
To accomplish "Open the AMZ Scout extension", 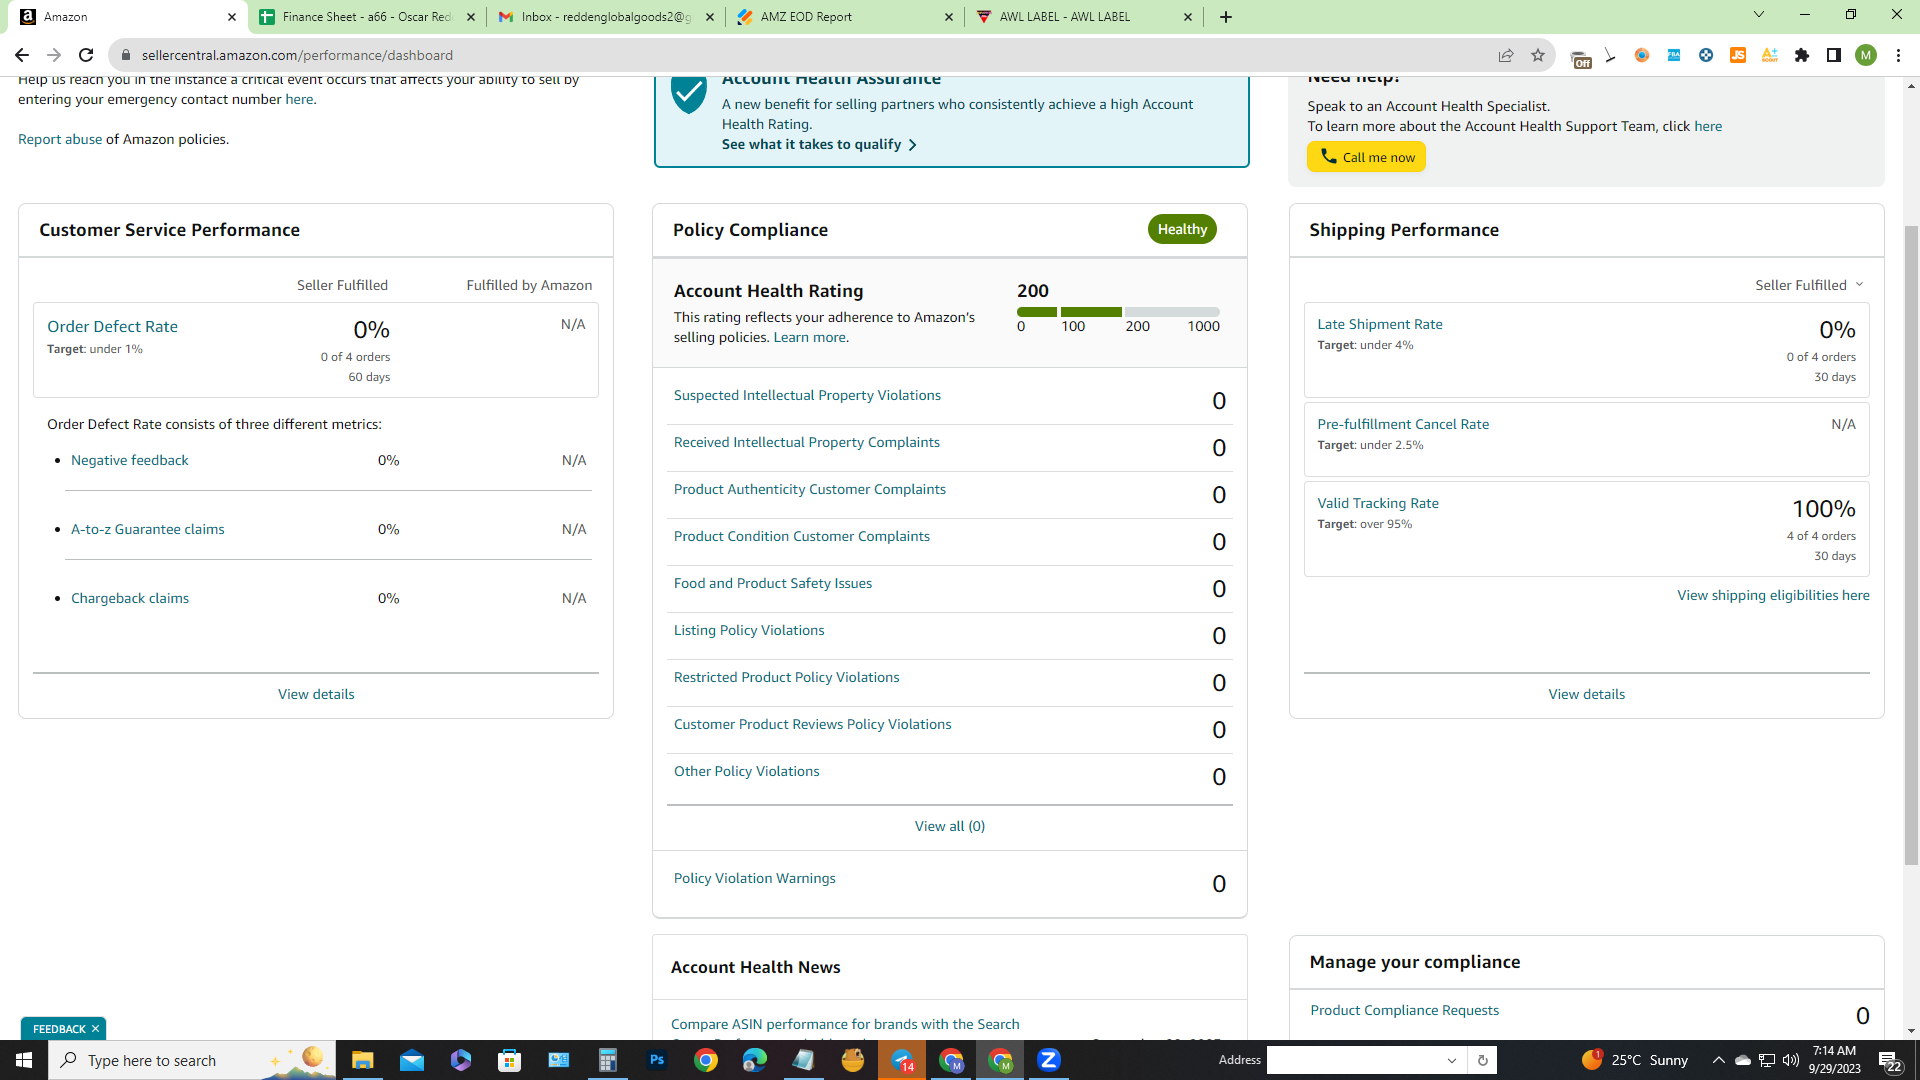I will (1770, 55).
